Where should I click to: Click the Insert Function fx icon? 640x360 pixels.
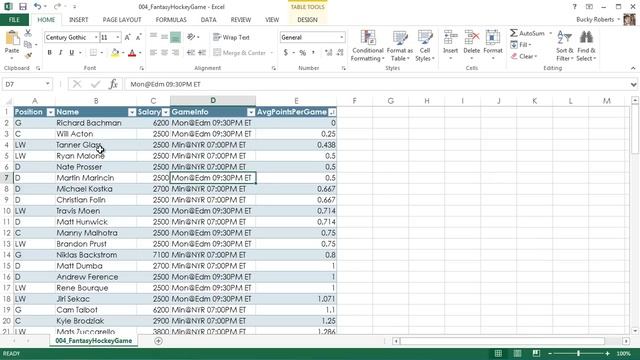tap(113, 84)
